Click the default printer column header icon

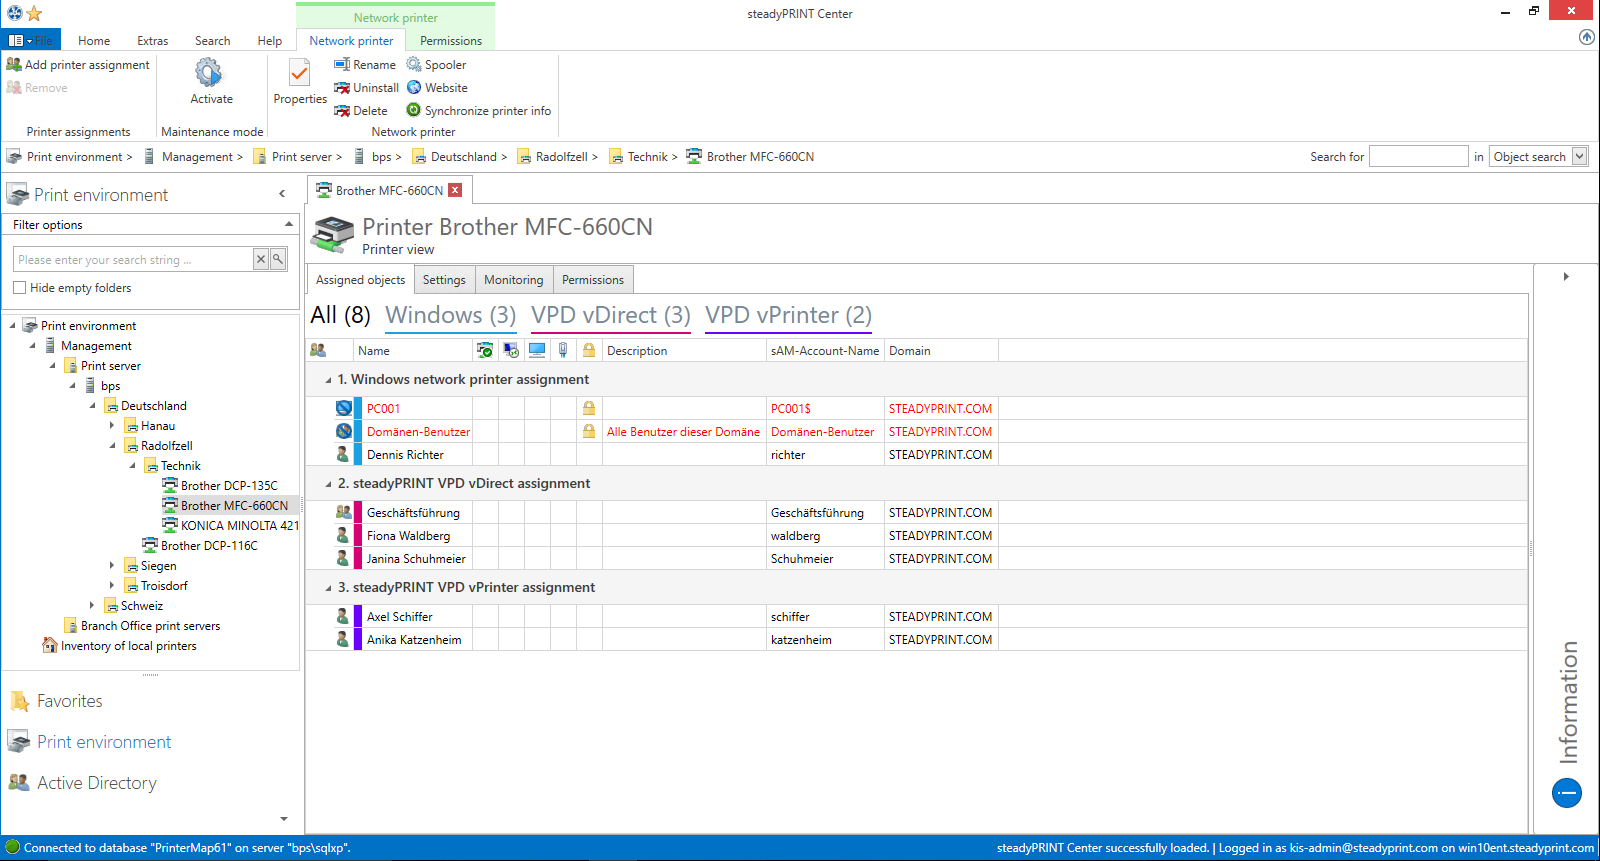pyautogui.click(x=485, y=350)
